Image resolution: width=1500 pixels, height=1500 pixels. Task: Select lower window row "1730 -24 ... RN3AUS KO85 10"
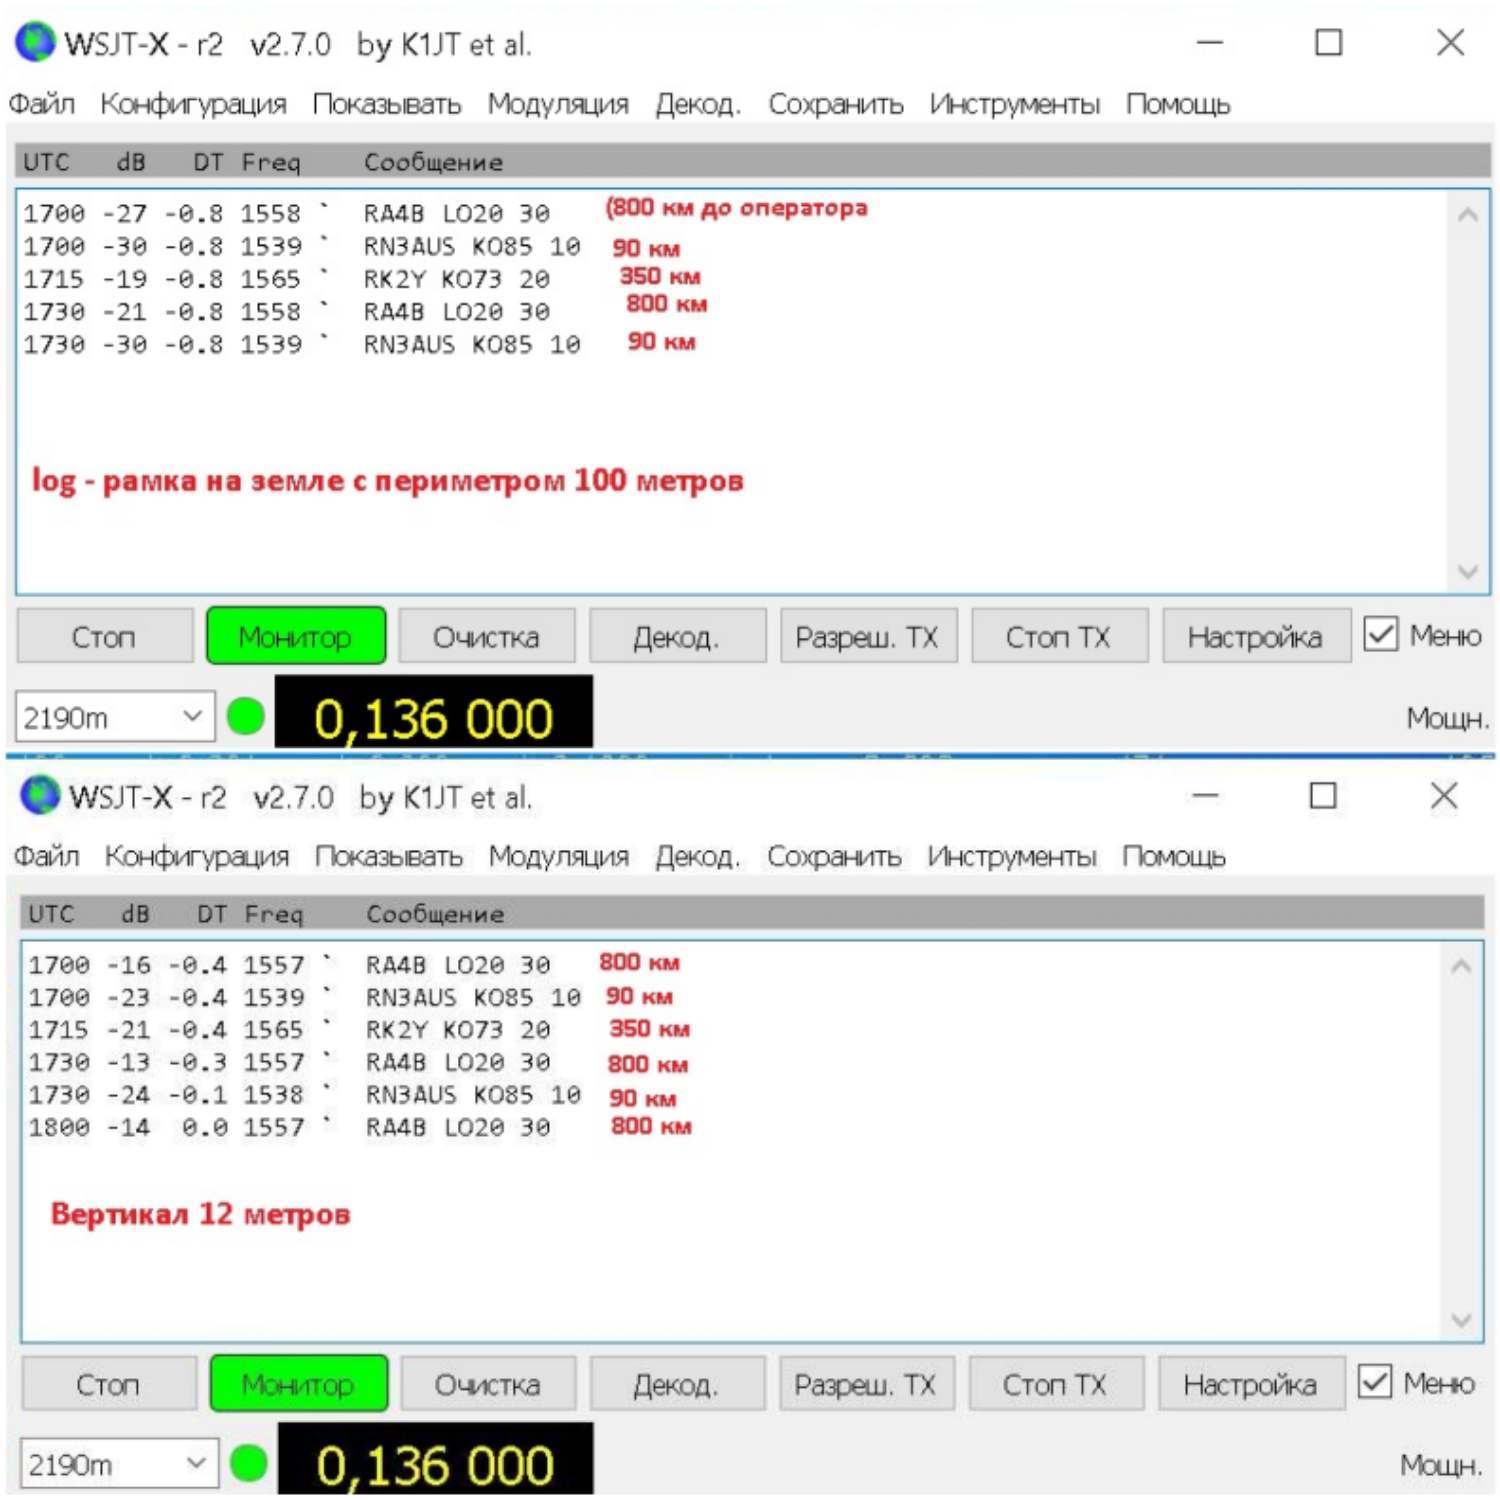[x=305, y=1095]
